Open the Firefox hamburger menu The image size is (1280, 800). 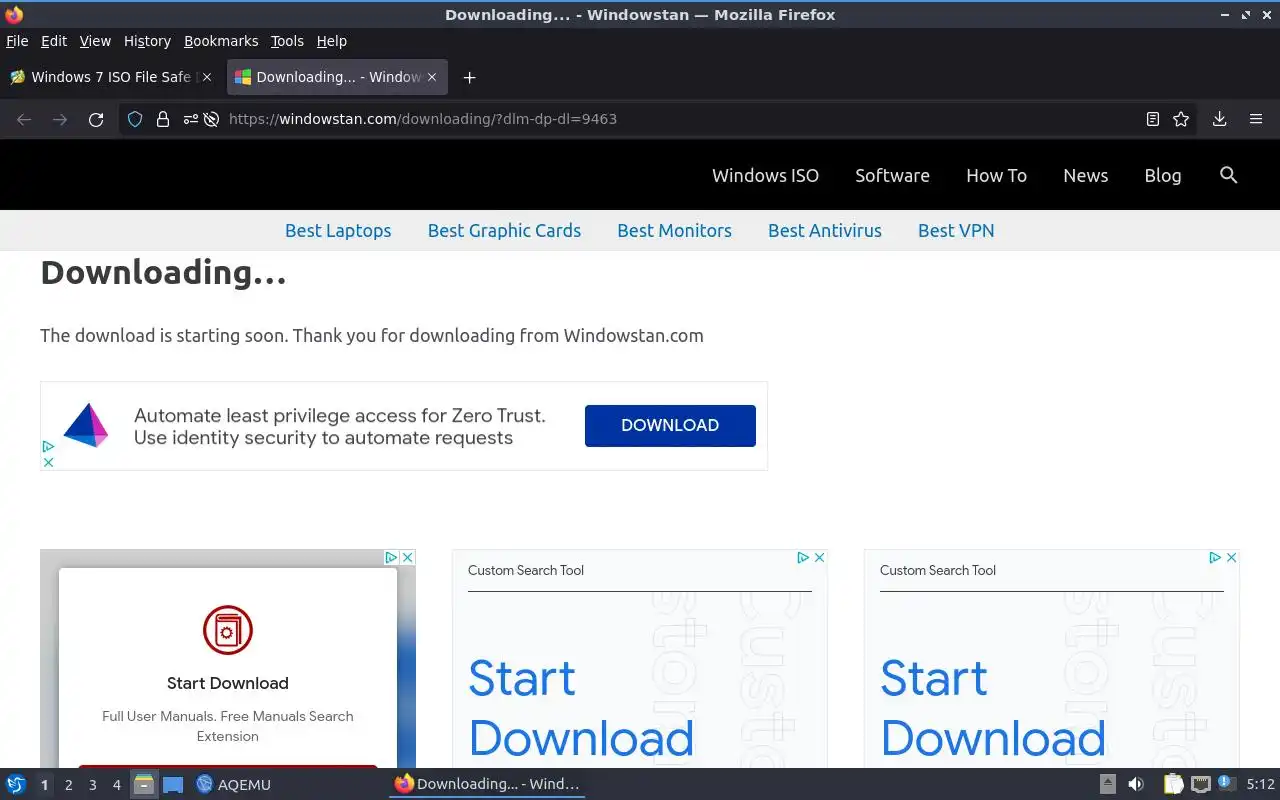pyautogui.click(x=1256, y=119)
